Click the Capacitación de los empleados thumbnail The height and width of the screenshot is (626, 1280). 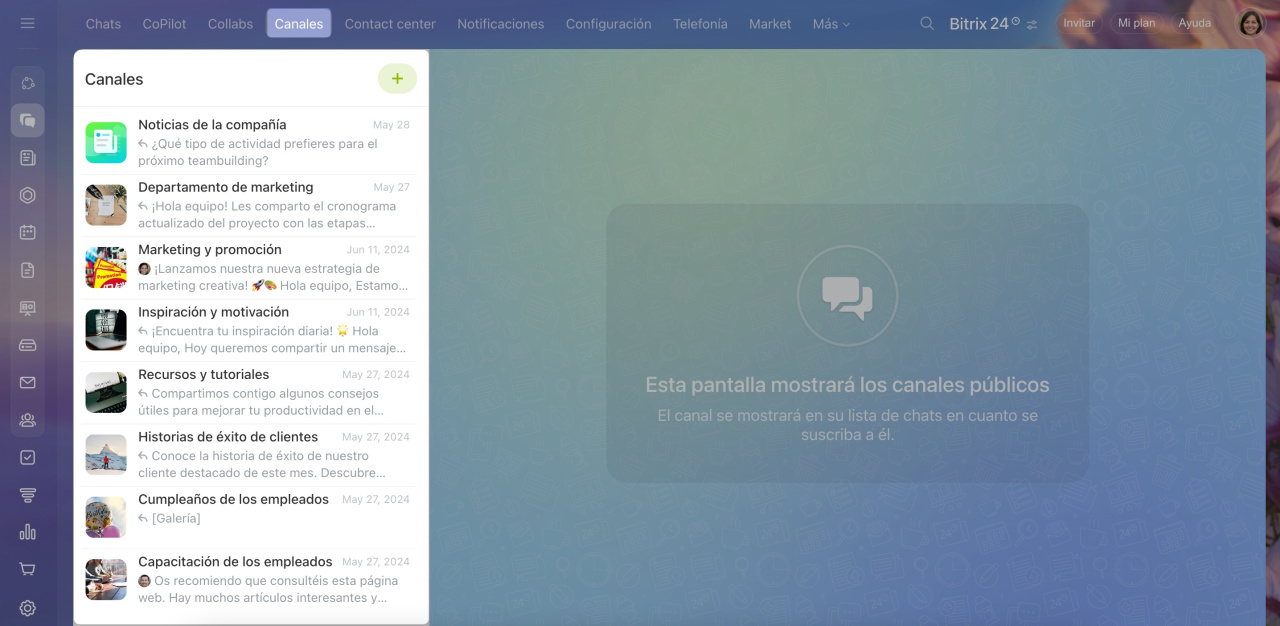(x=106, y=580)
